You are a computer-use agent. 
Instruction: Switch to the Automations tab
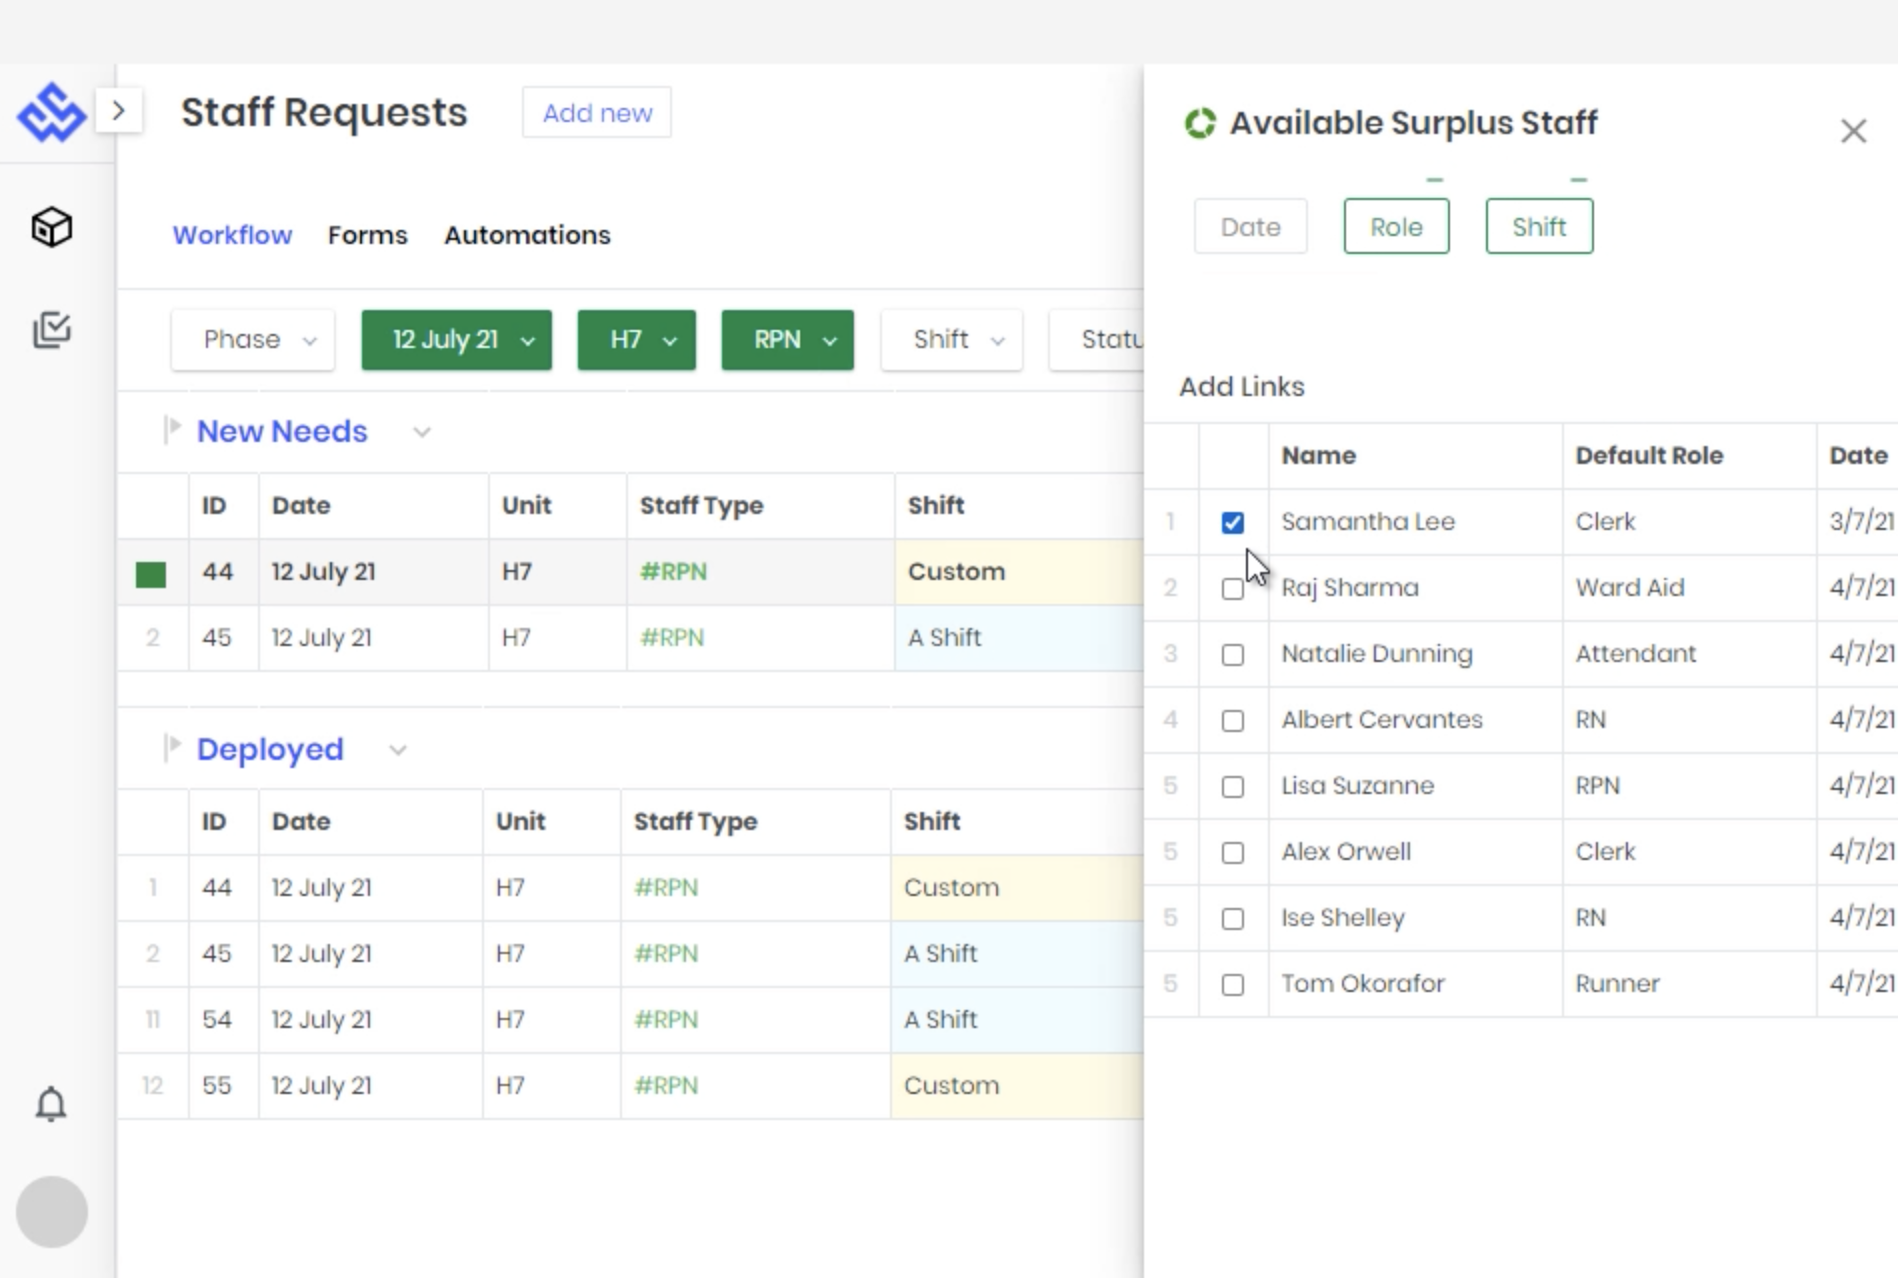click(527, 235)
